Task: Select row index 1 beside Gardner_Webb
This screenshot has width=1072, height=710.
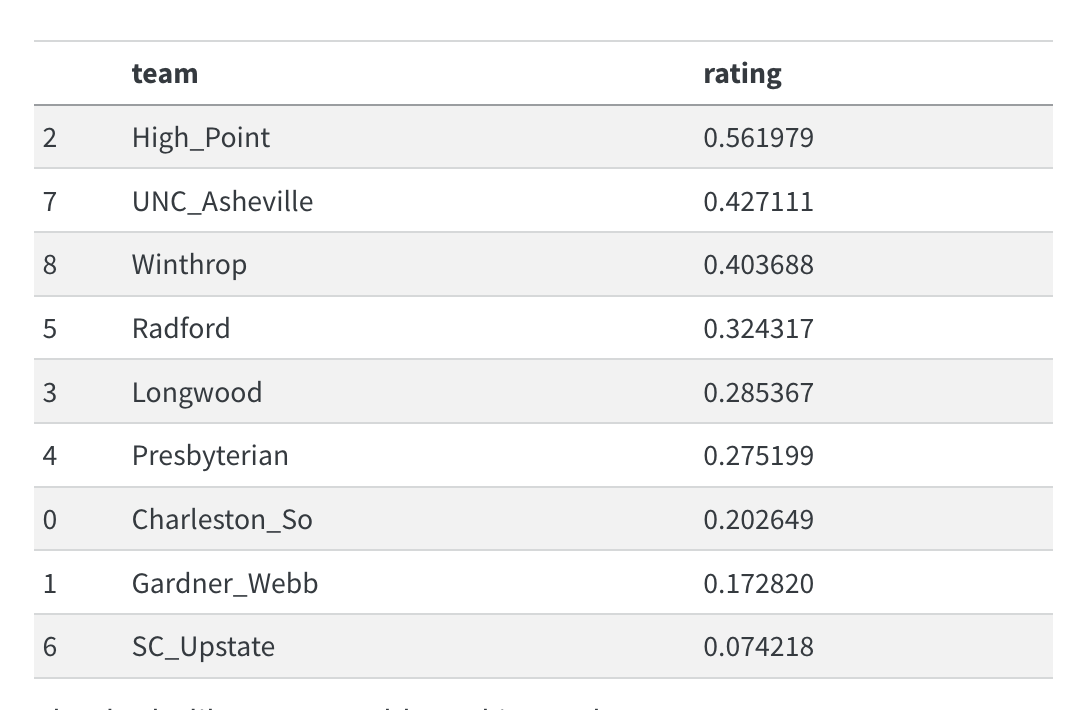Action: (50, 583)
